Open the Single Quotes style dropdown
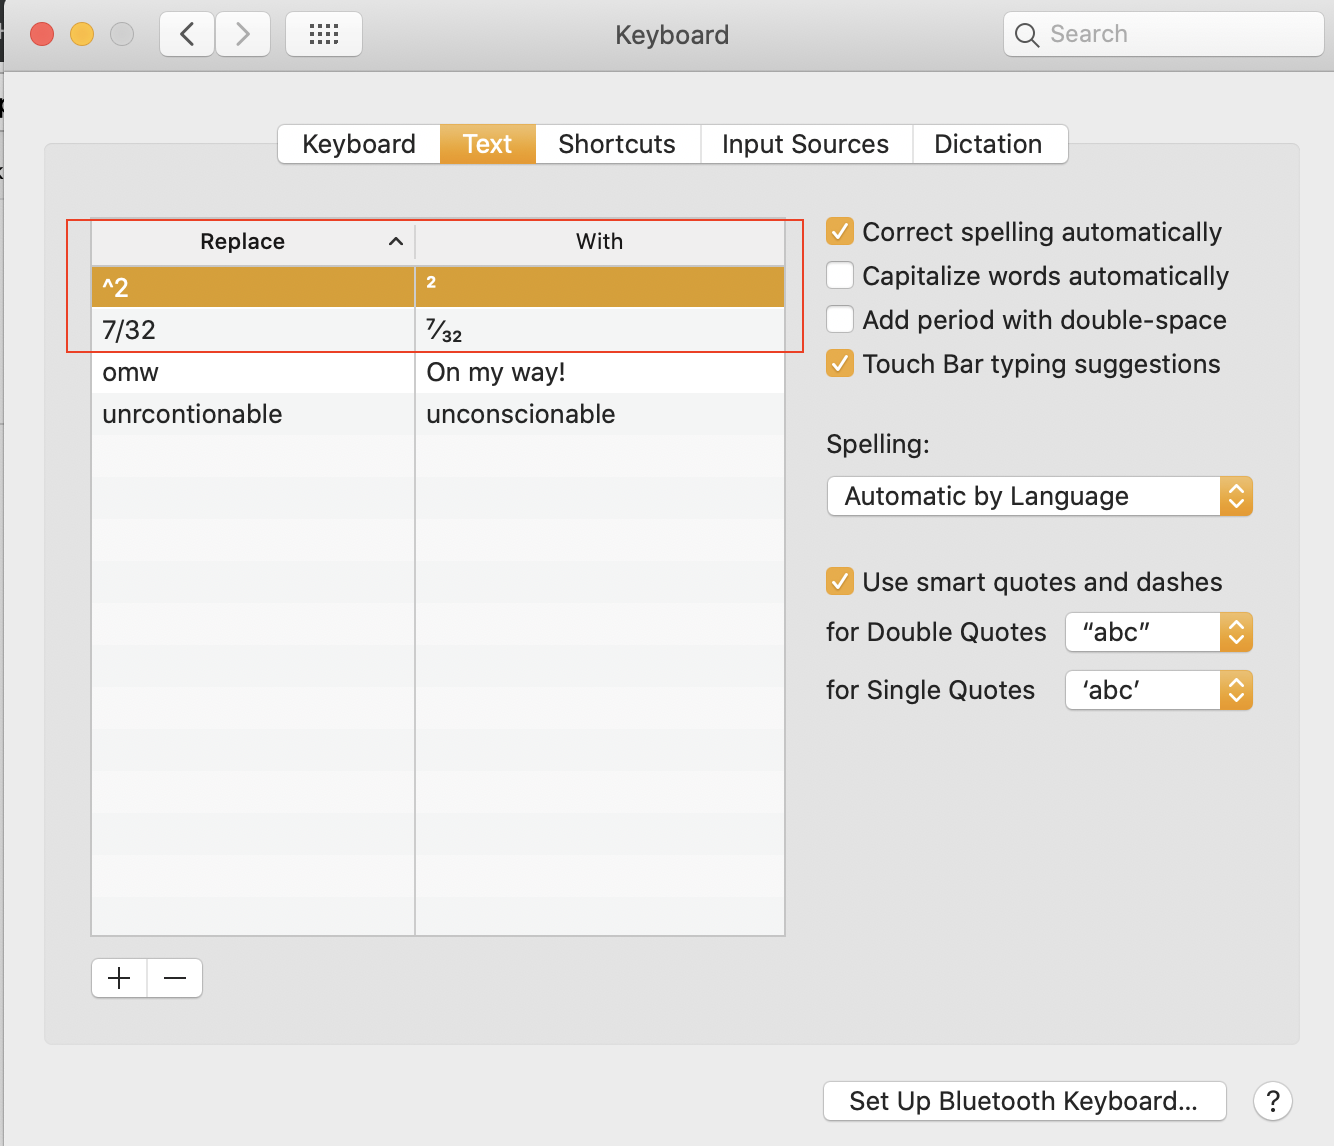 point(1158,690)
